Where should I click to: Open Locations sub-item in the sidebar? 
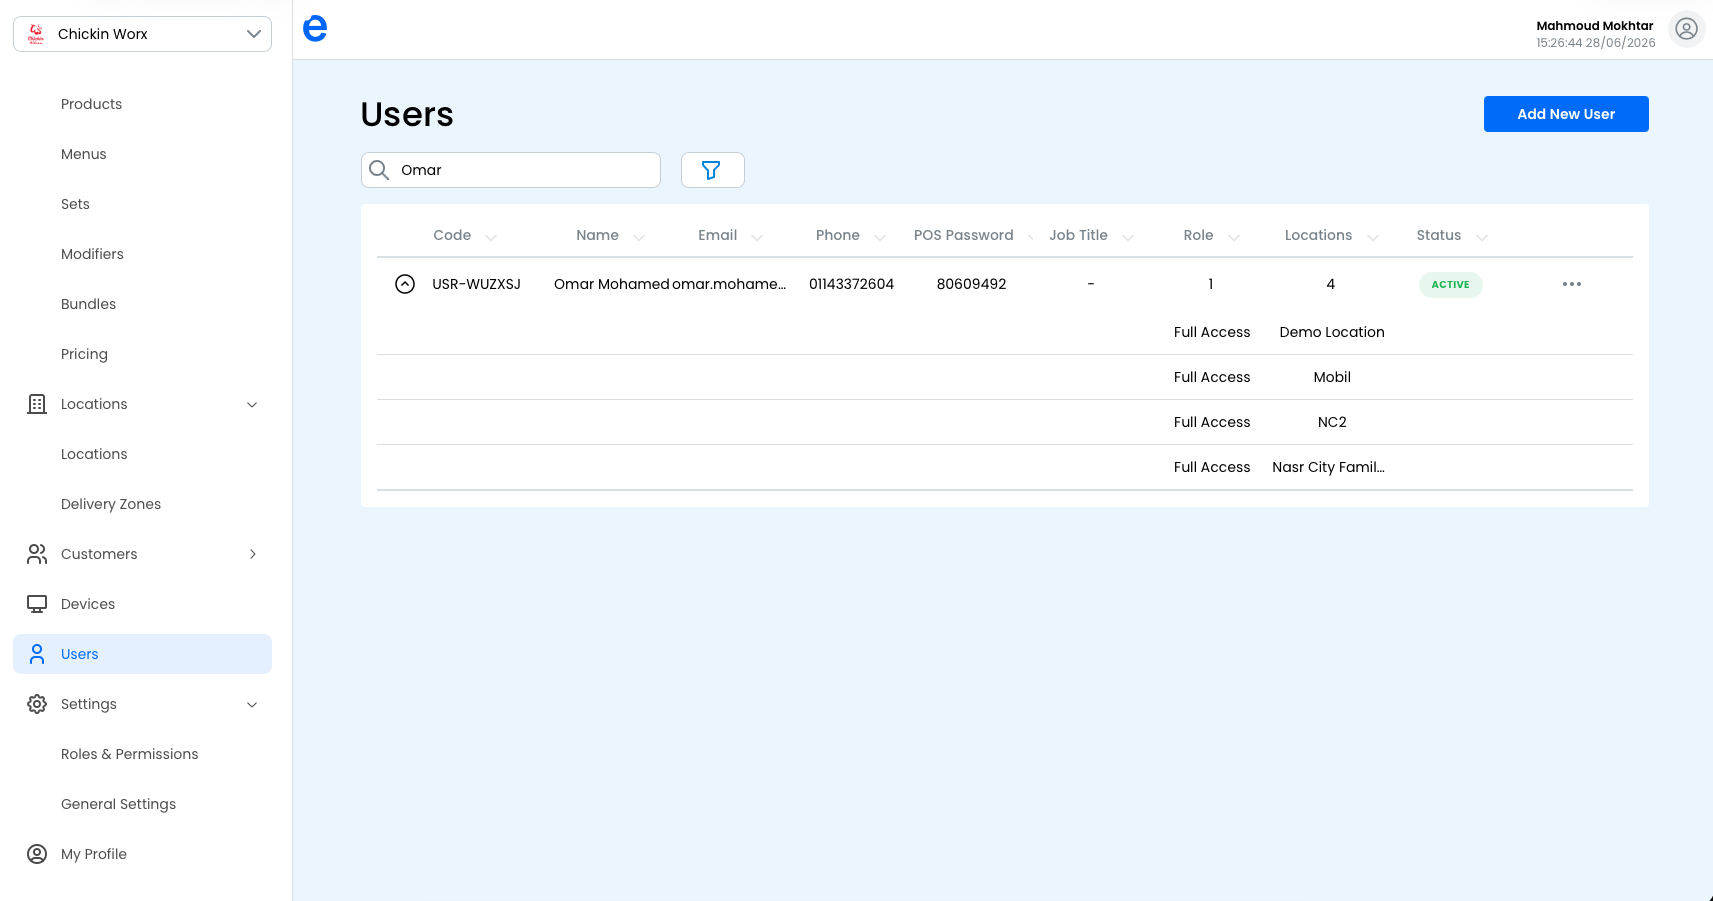pos(94,454)
